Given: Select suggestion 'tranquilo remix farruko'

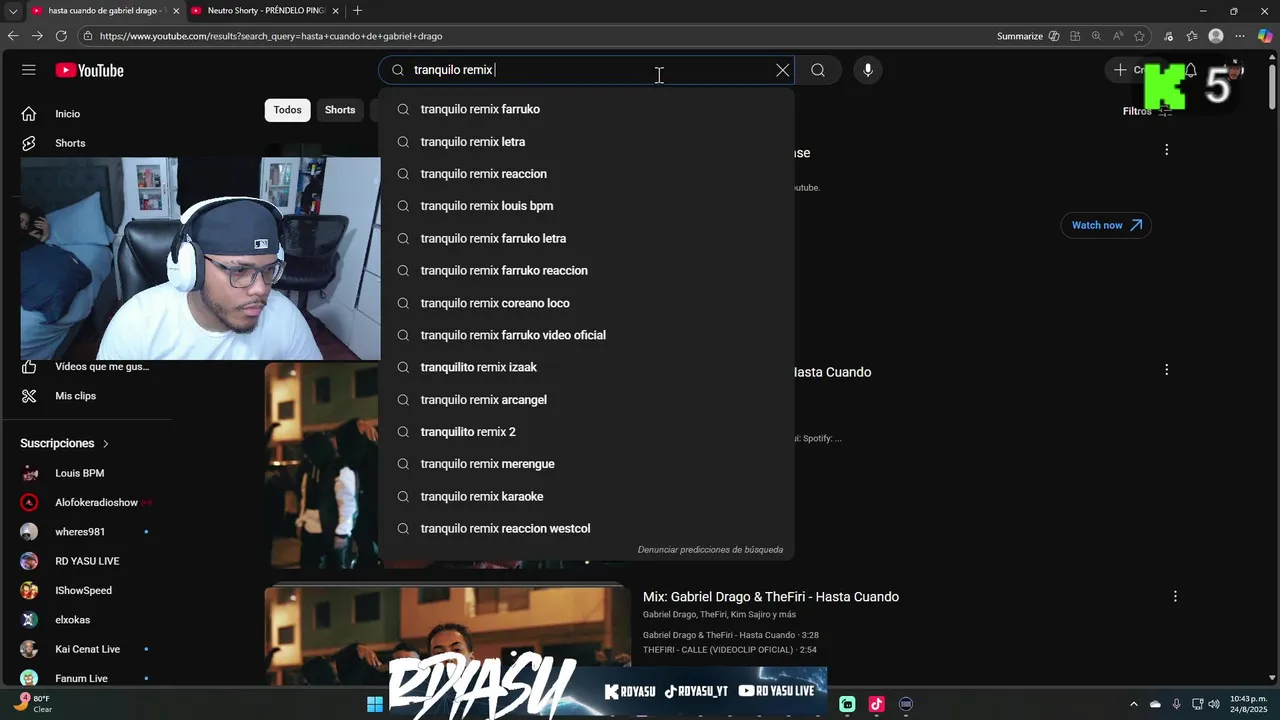Looking at the screenshot, I should pos(586,109).
